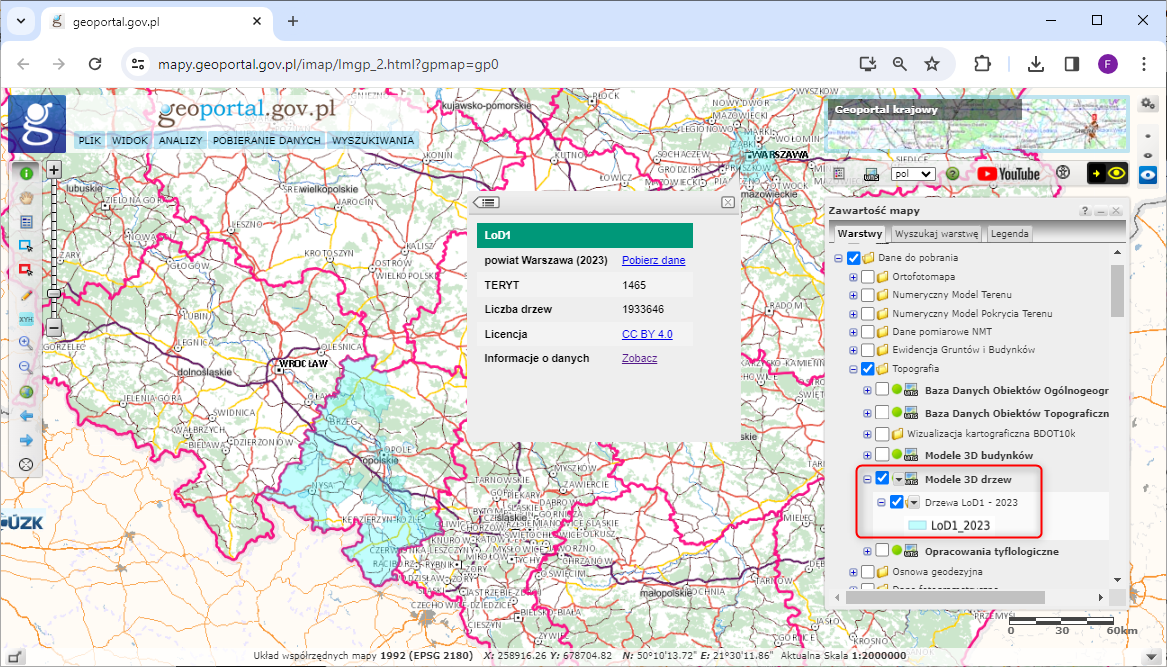The width and height of the screenshot is (1167, 667).
Task: Expand Modele 3D budynków node
Action: click(867, 454)
